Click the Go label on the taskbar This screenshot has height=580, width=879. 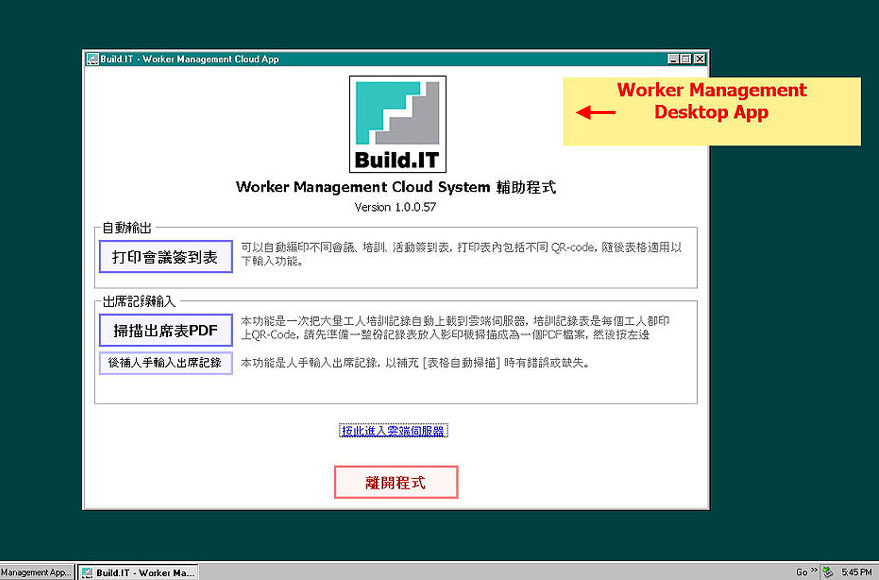click(x=802, y=572)
